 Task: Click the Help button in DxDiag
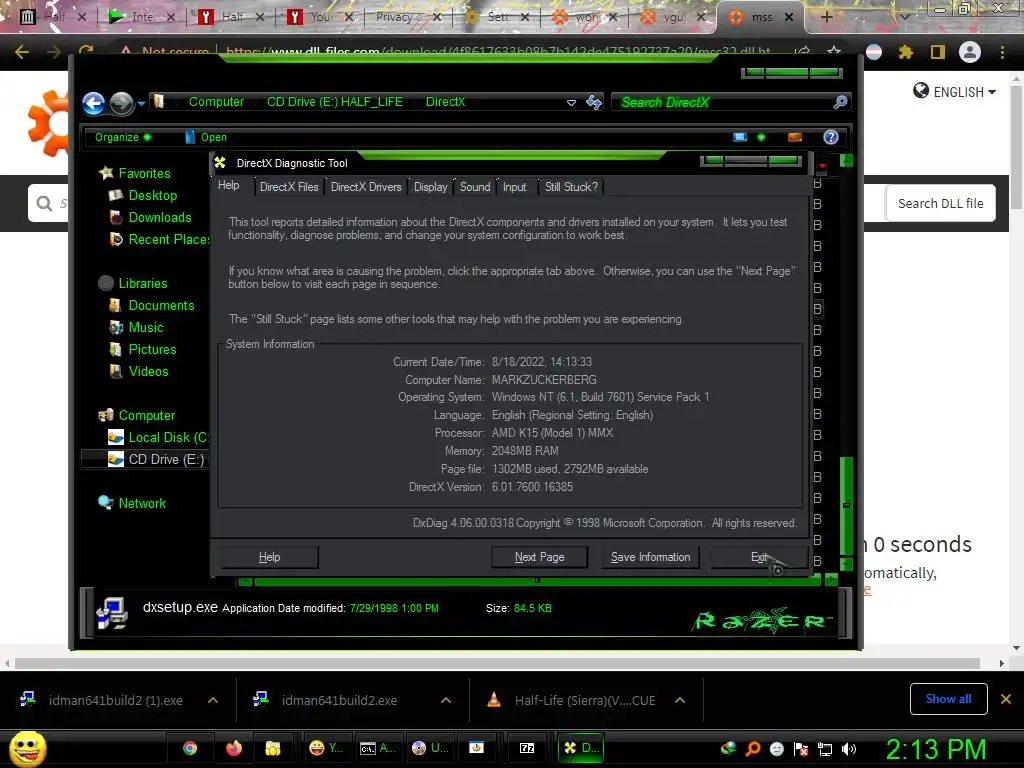(x=269, y=557)
